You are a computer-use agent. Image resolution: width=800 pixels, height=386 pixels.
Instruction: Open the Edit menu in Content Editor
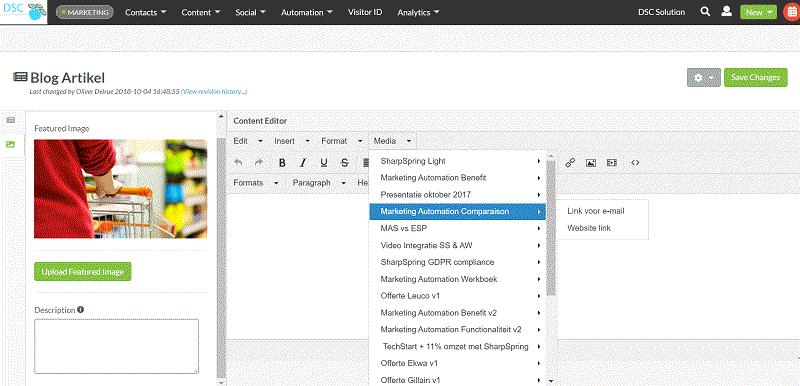click(247, 141)
